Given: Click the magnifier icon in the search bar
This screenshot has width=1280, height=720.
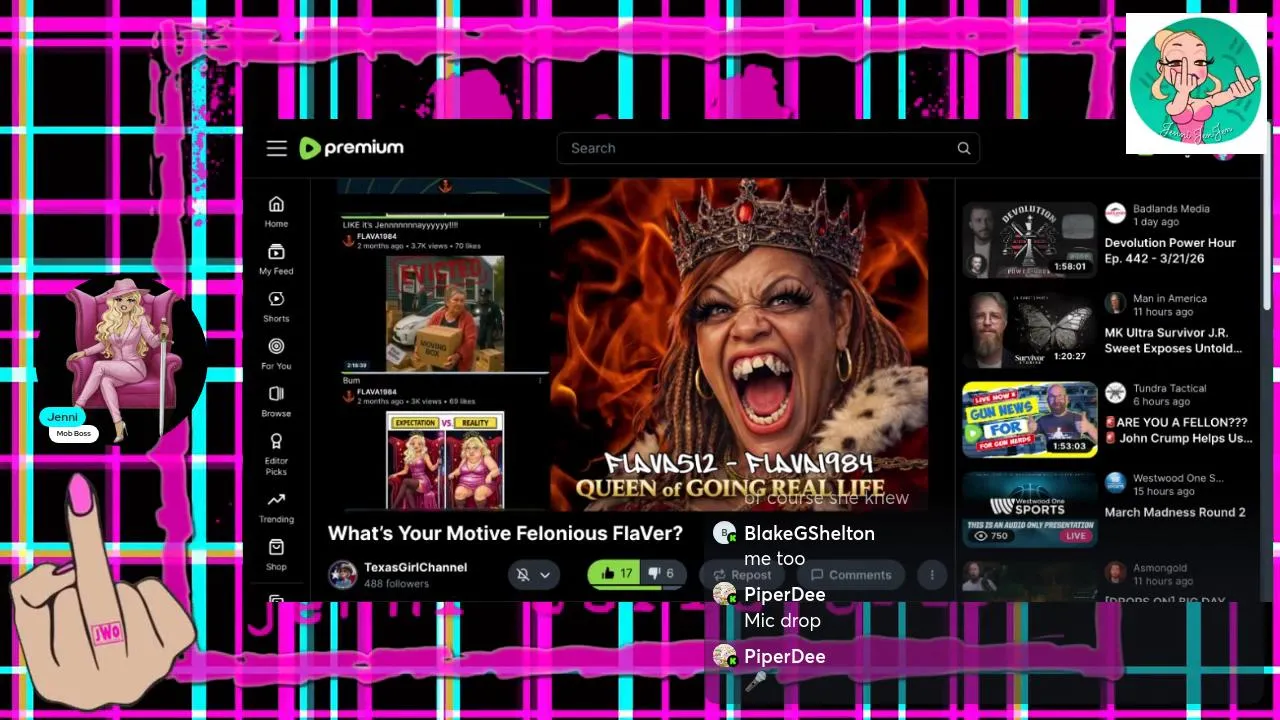Looking at the screenshot, I should coord(963,148).
